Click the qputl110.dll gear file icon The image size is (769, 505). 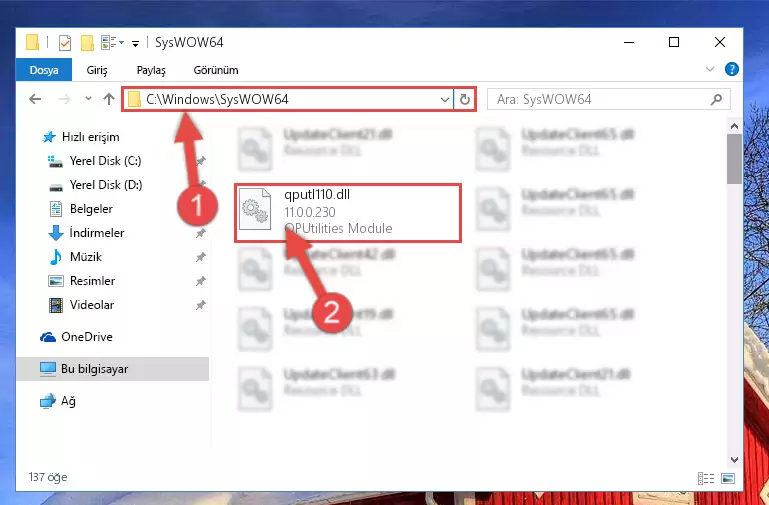pos(255,209)
